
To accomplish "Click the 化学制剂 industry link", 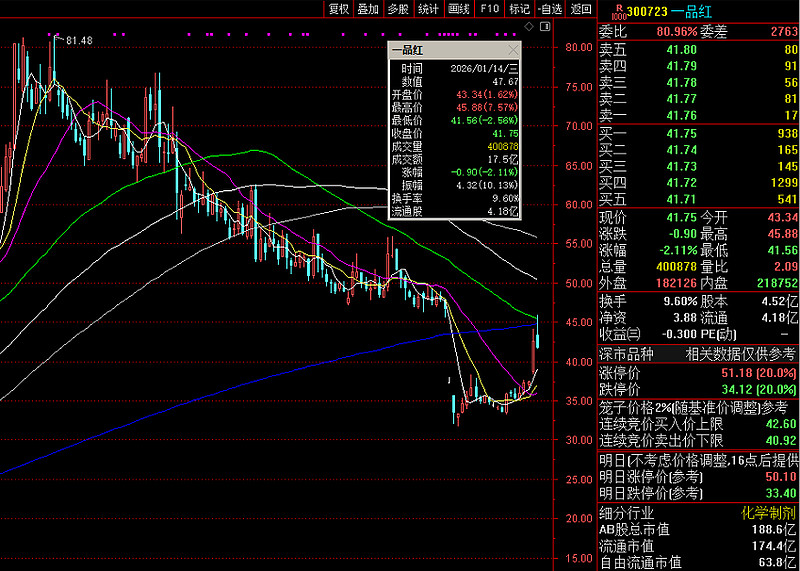I will (769, 512).
